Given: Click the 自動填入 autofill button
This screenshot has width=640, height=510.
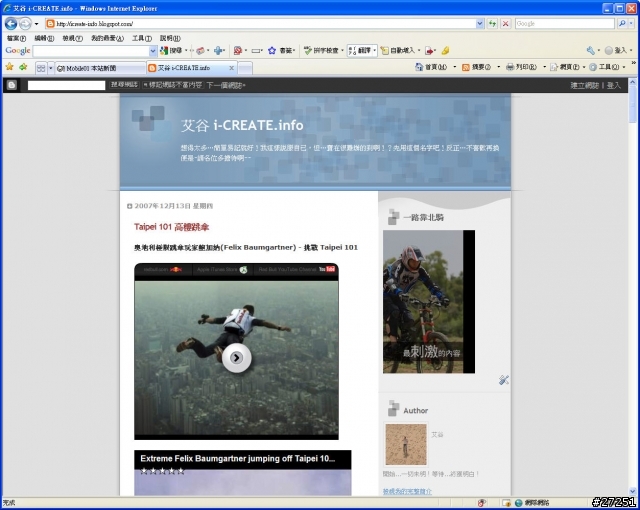Looking at the screenshot, I should [x=398, y=51].
